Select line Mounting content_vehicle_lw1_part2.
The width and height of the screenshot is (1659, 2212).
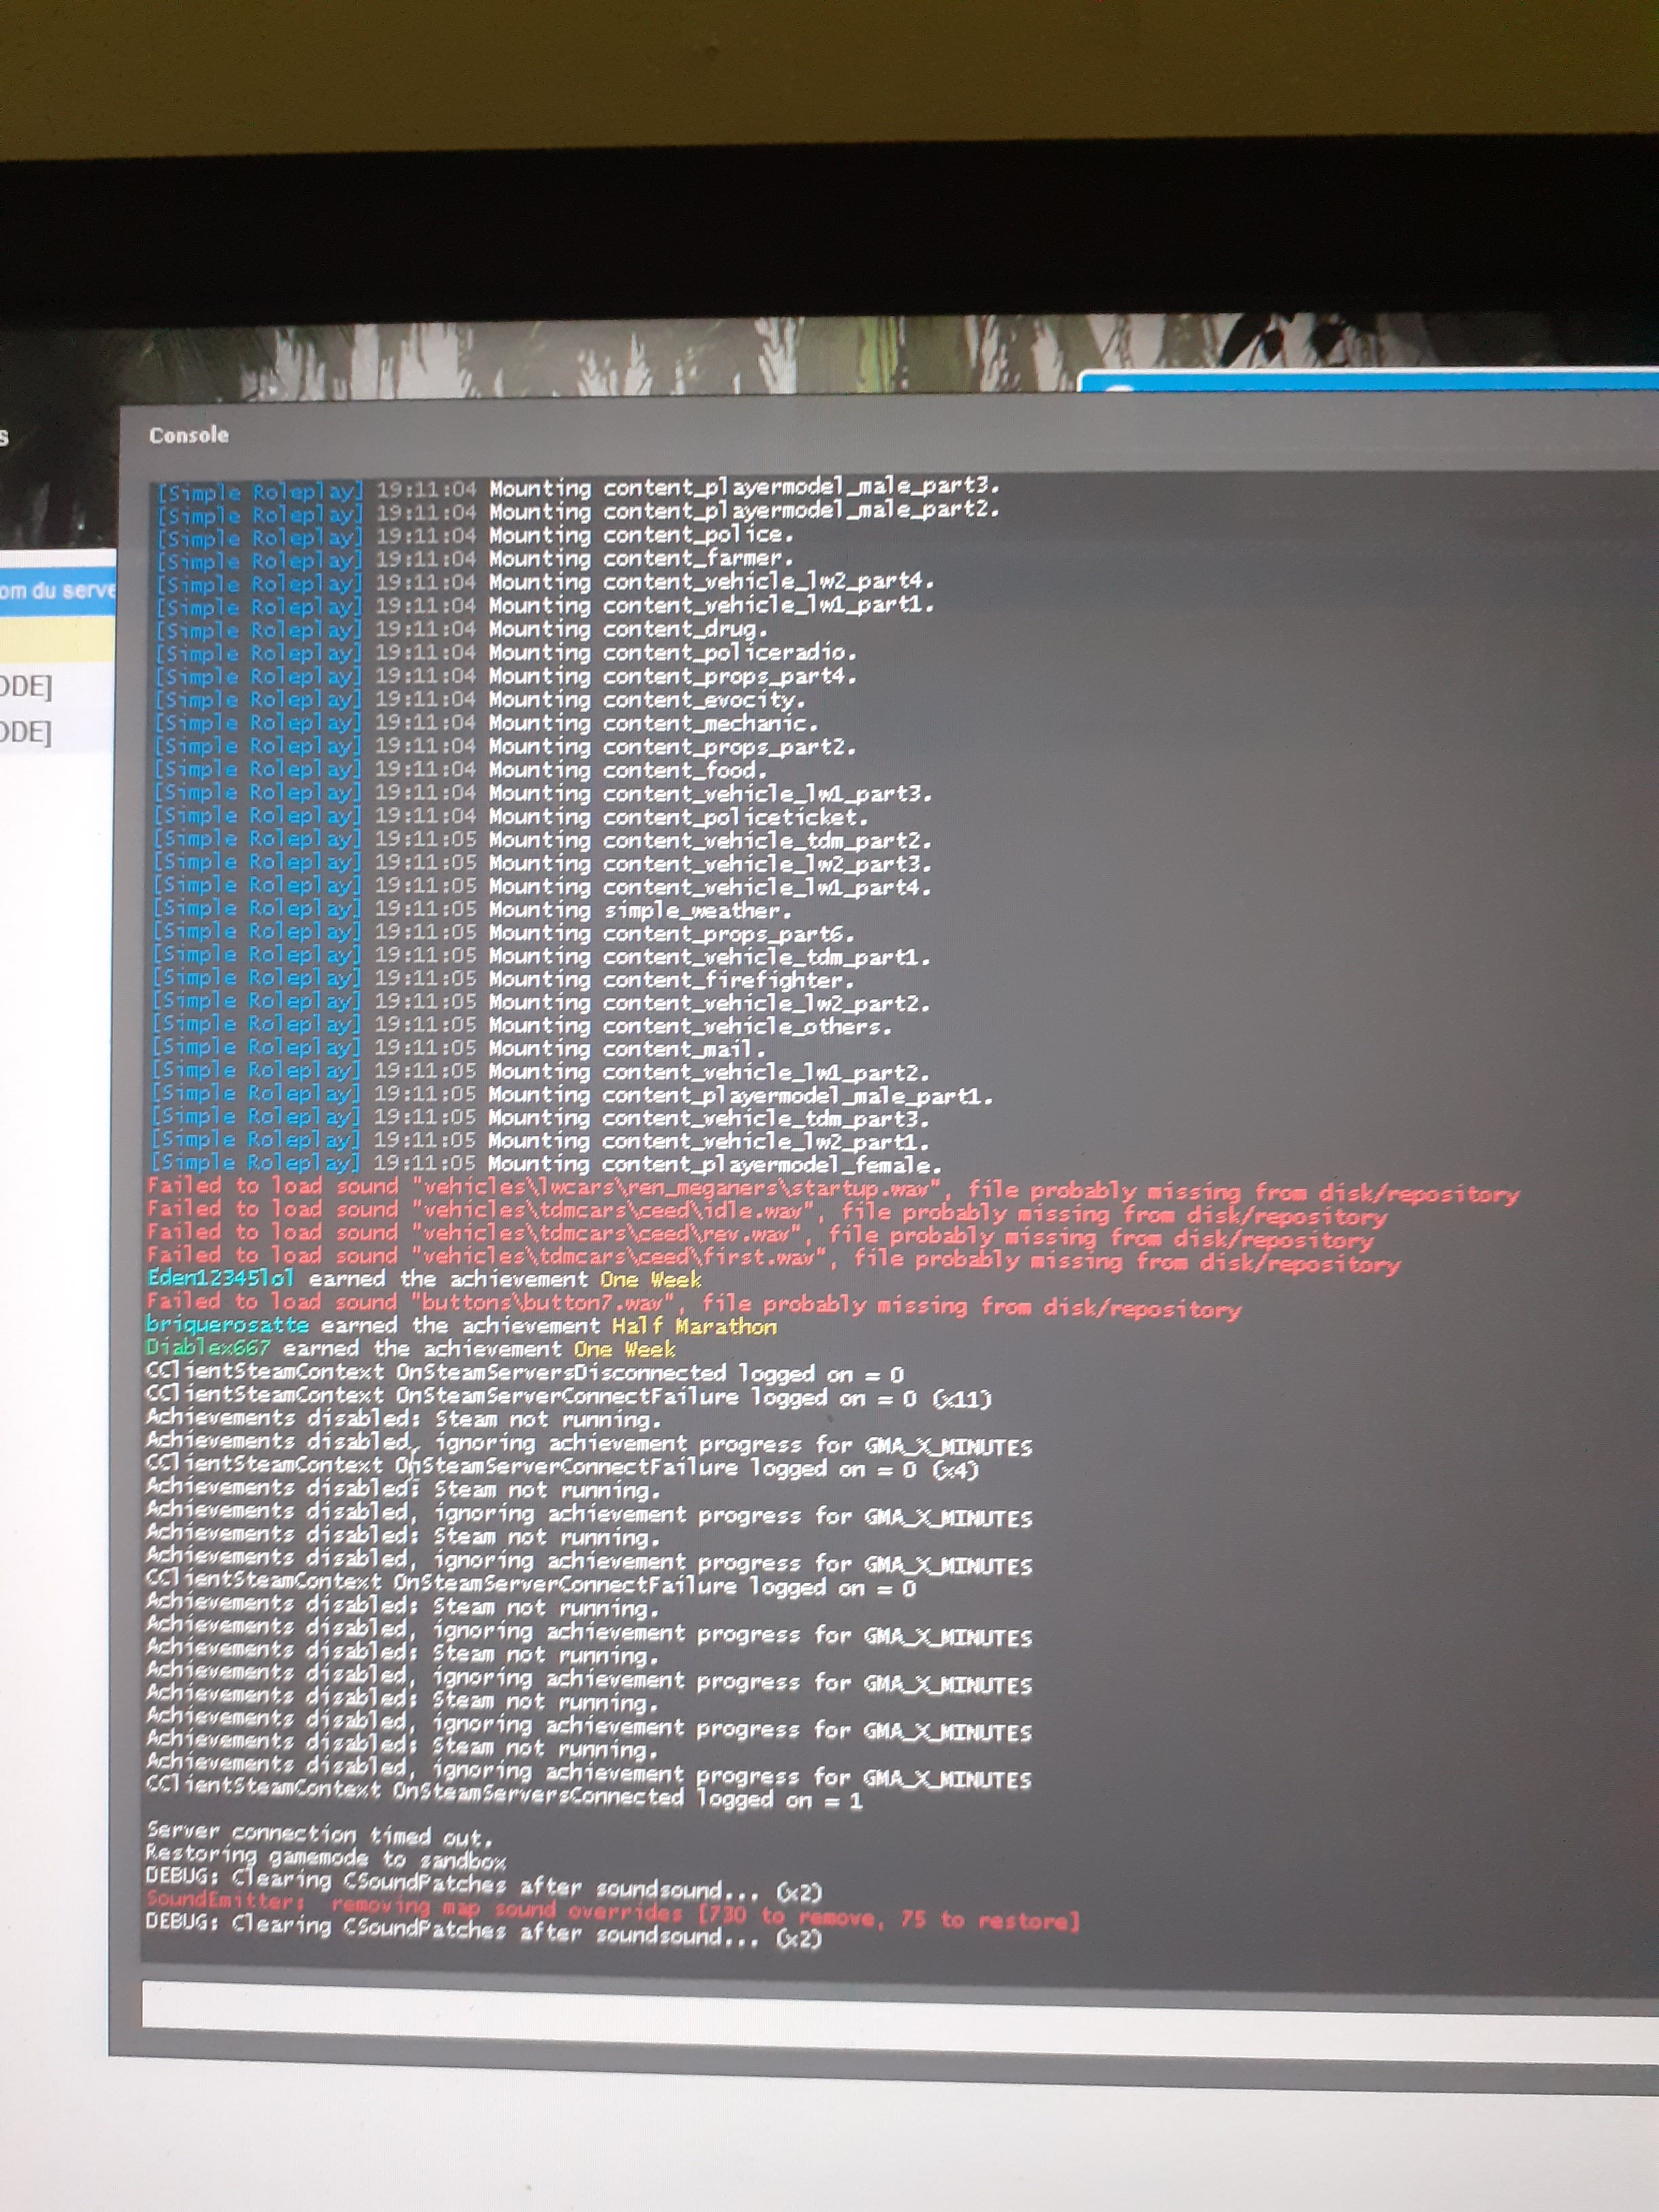pos(541,1072)
